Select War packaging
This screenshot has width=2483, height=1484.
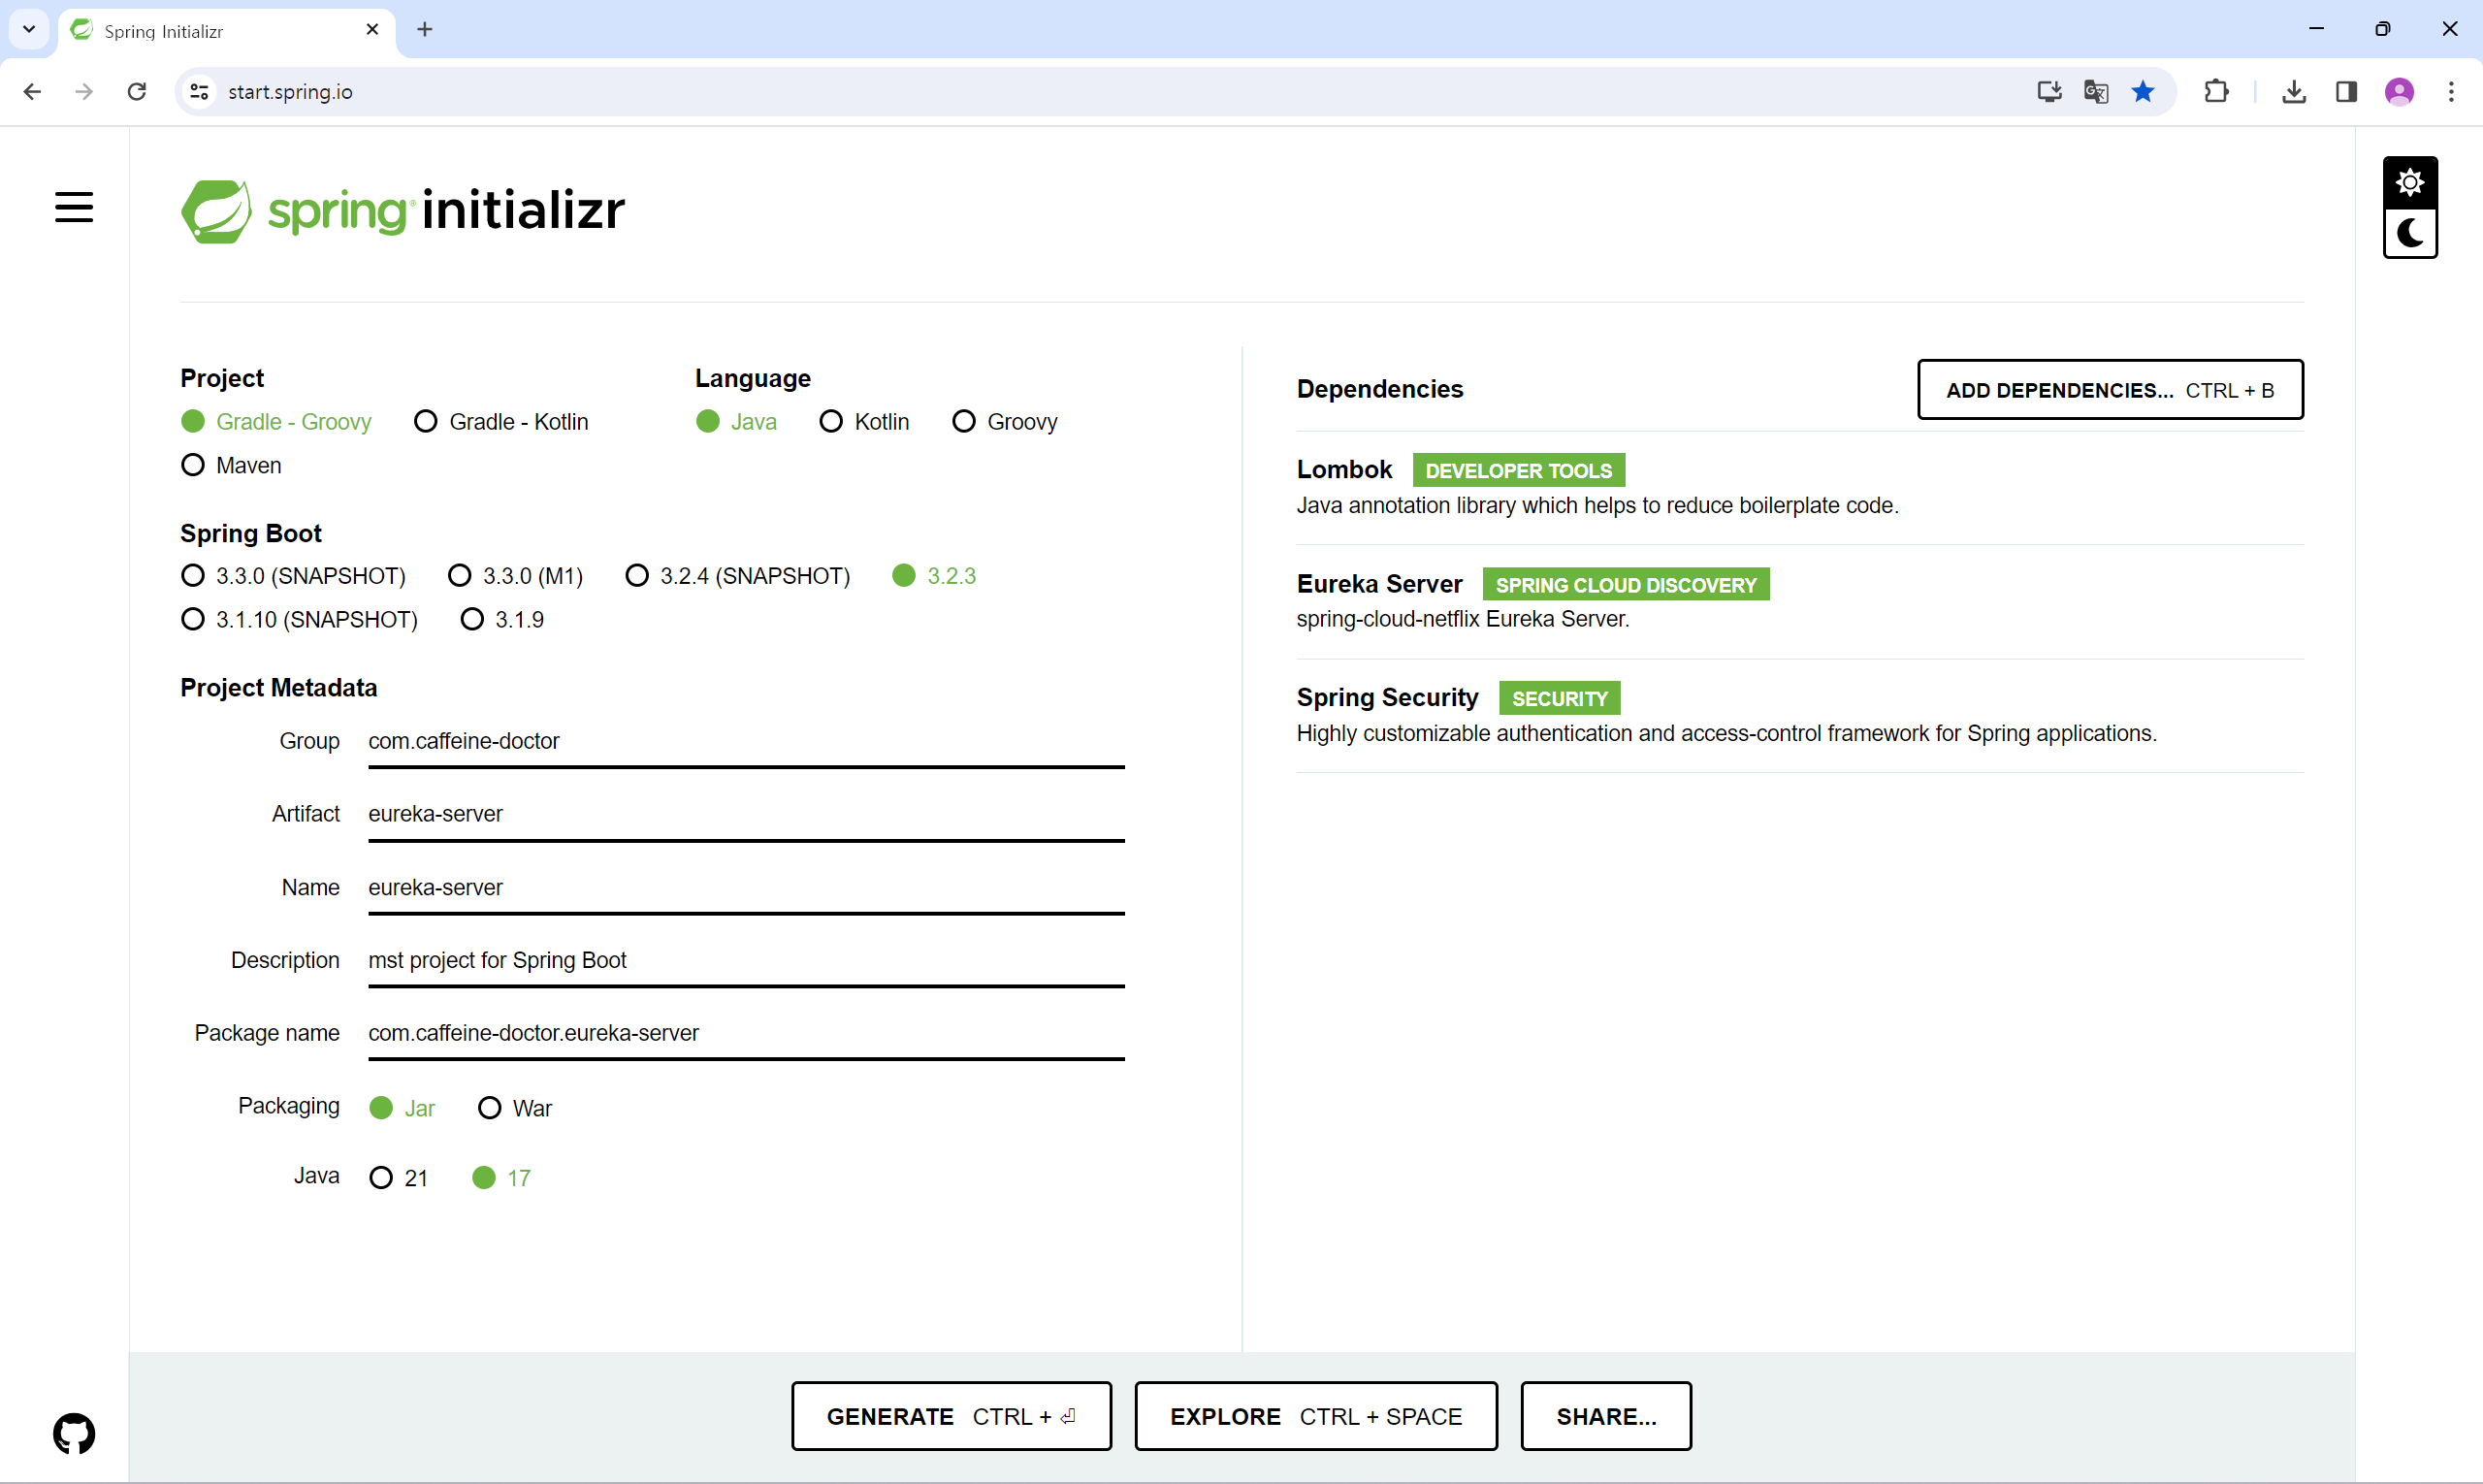pos(489,1108)
